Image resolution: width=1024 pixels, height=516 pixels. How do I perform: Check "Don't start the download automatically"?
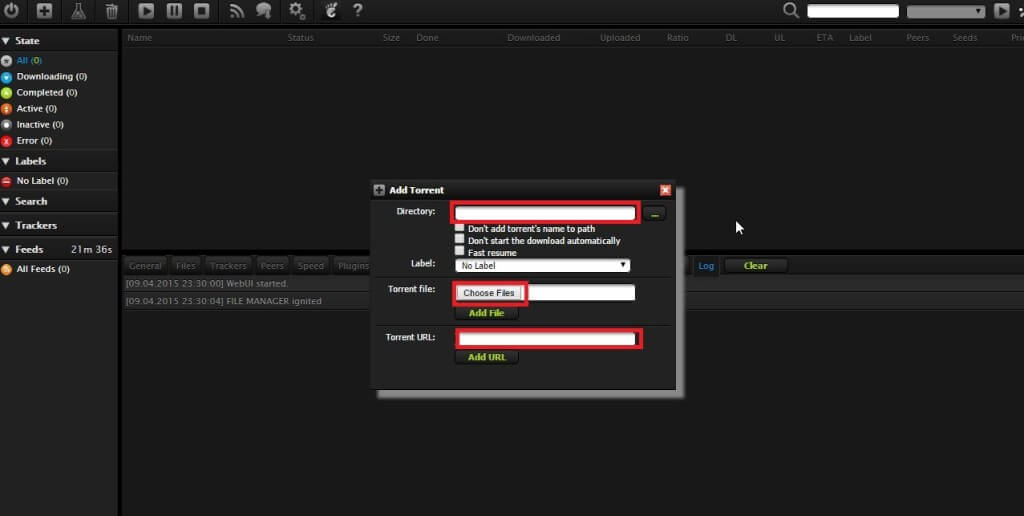(460, 240)
